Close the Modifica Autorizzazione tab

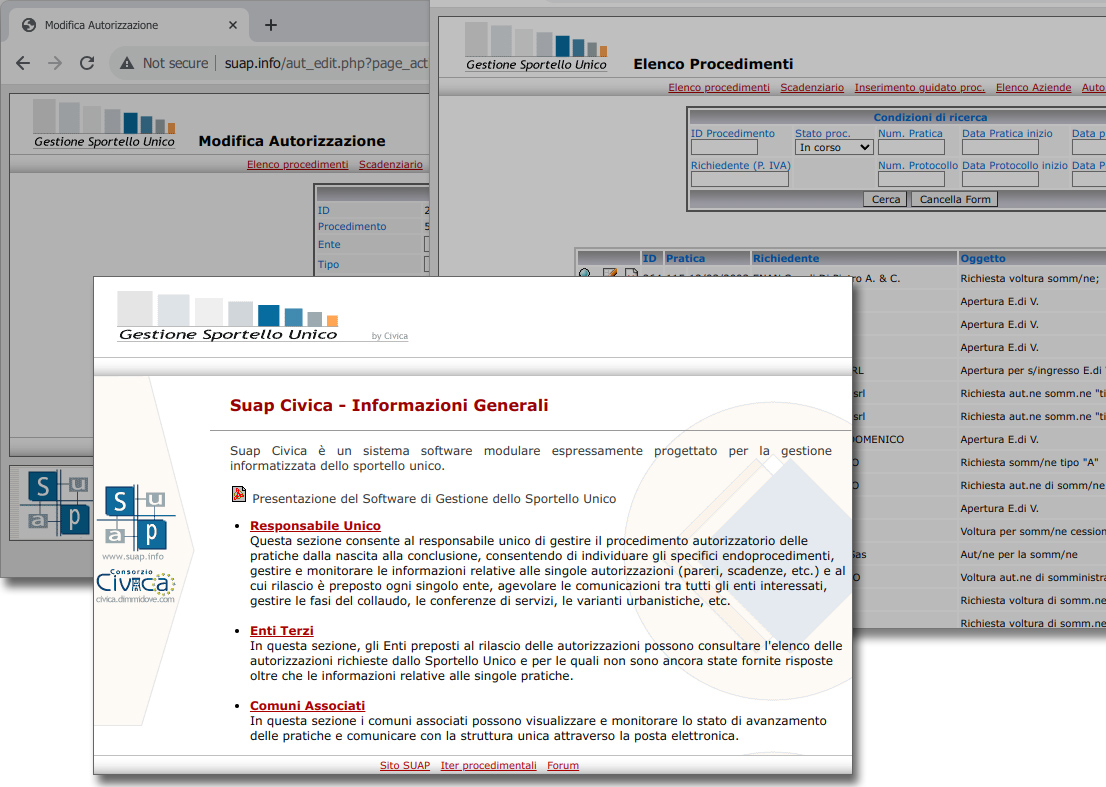[233, 25]
